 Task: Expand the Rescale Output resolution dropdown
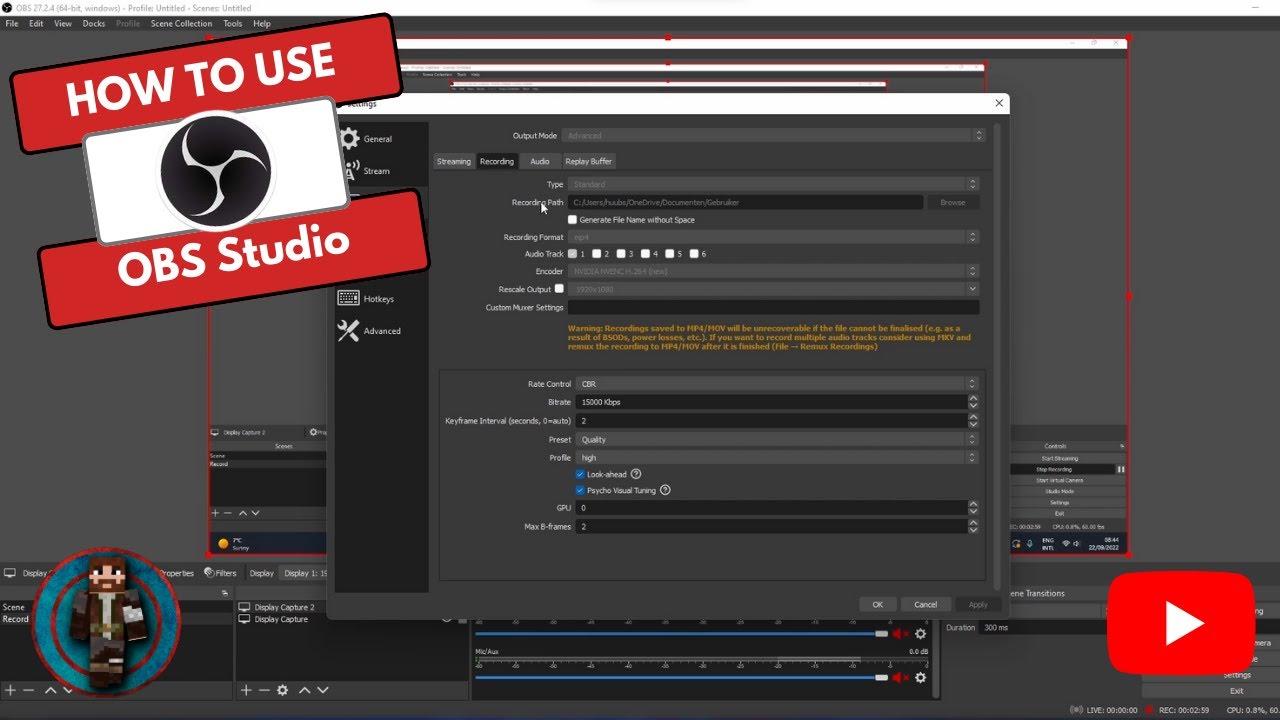point(772,289)
